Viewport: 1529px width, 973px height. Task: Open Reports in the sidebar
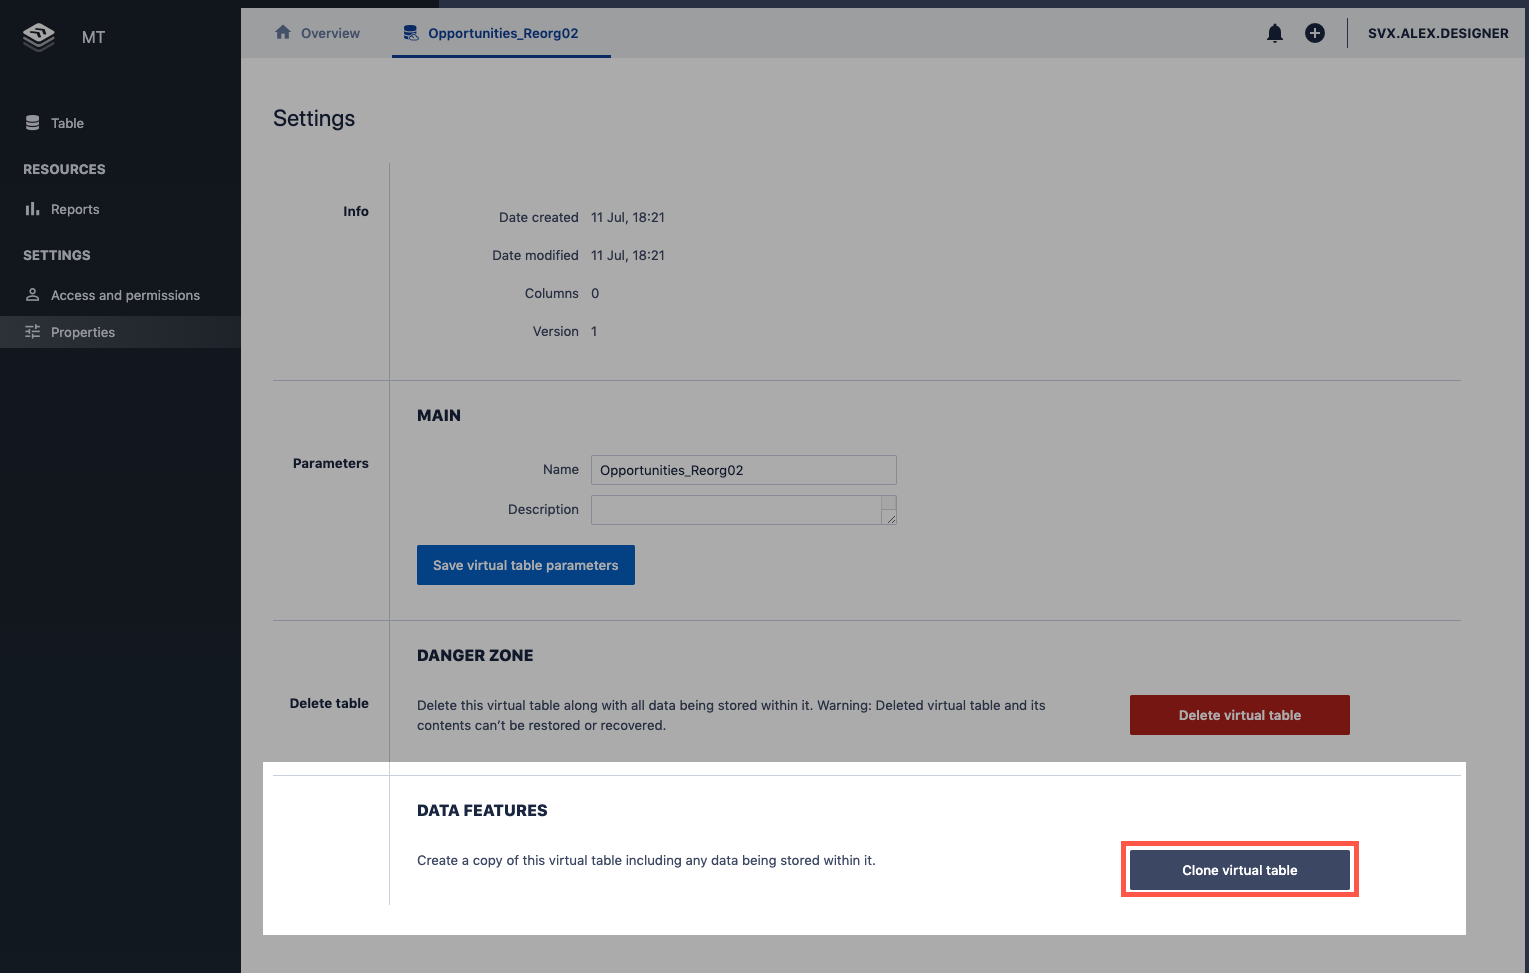pos(75,209)
